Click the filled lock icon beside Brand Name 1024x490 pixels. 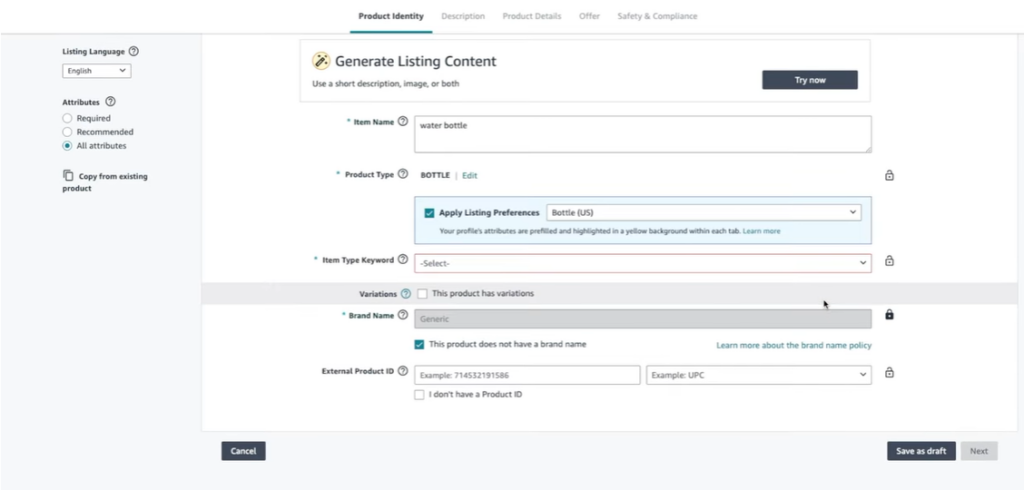pos(889,314)
